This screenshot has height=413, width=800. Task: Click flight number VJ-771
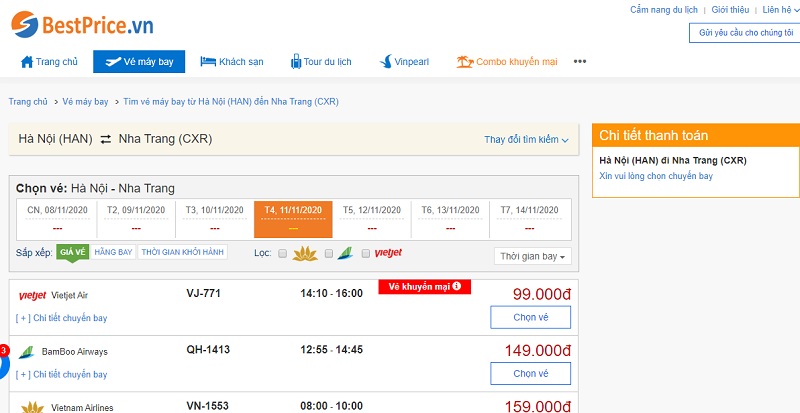pos(204,294)
